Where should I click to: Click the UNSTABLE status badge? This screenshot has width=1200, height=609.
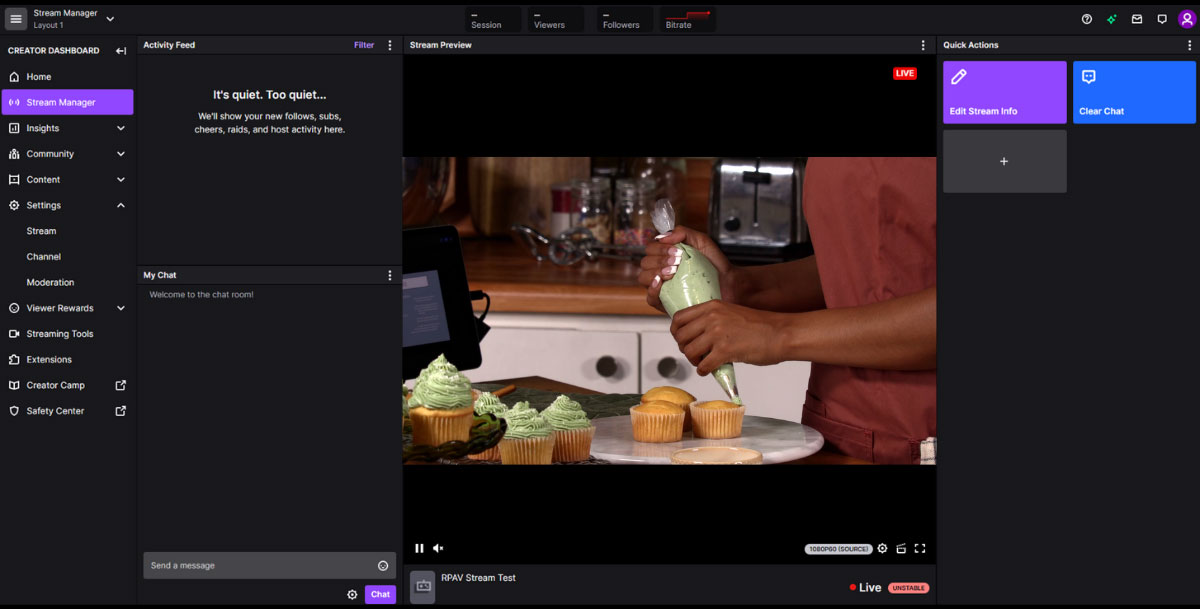[x=909, y=588]
